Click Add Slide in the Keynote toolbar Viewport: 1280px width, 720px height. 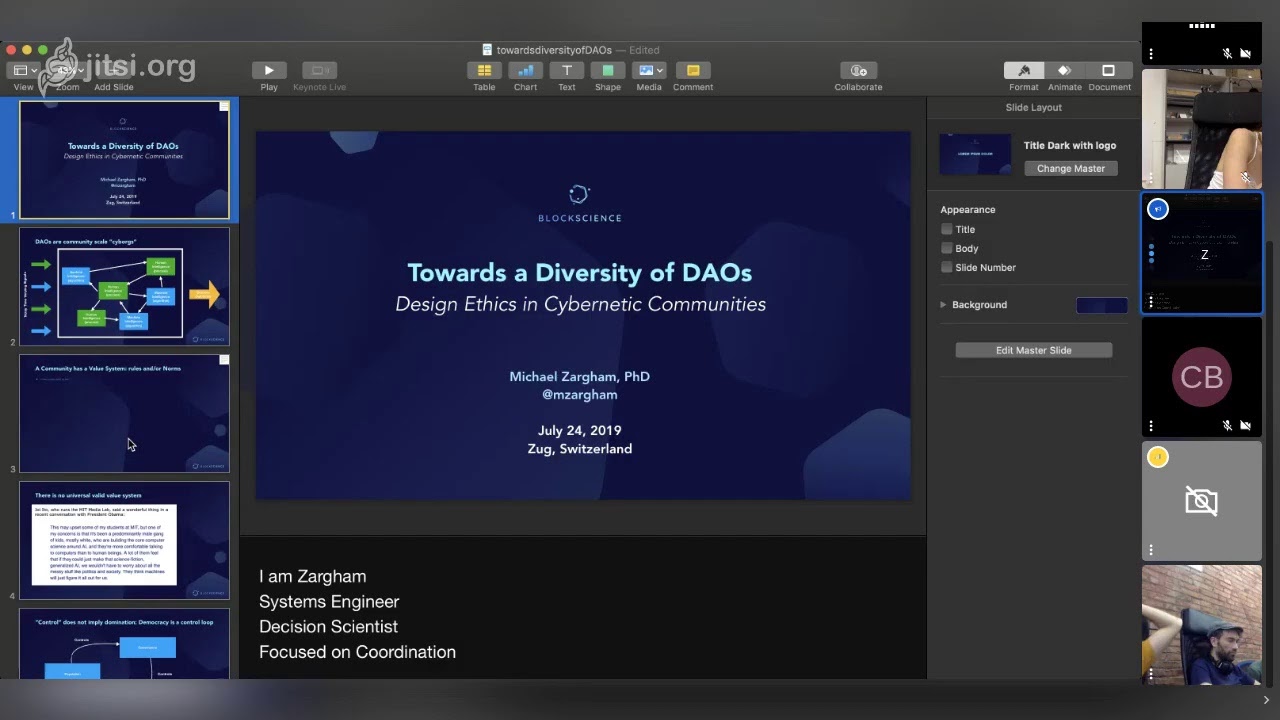114,70
